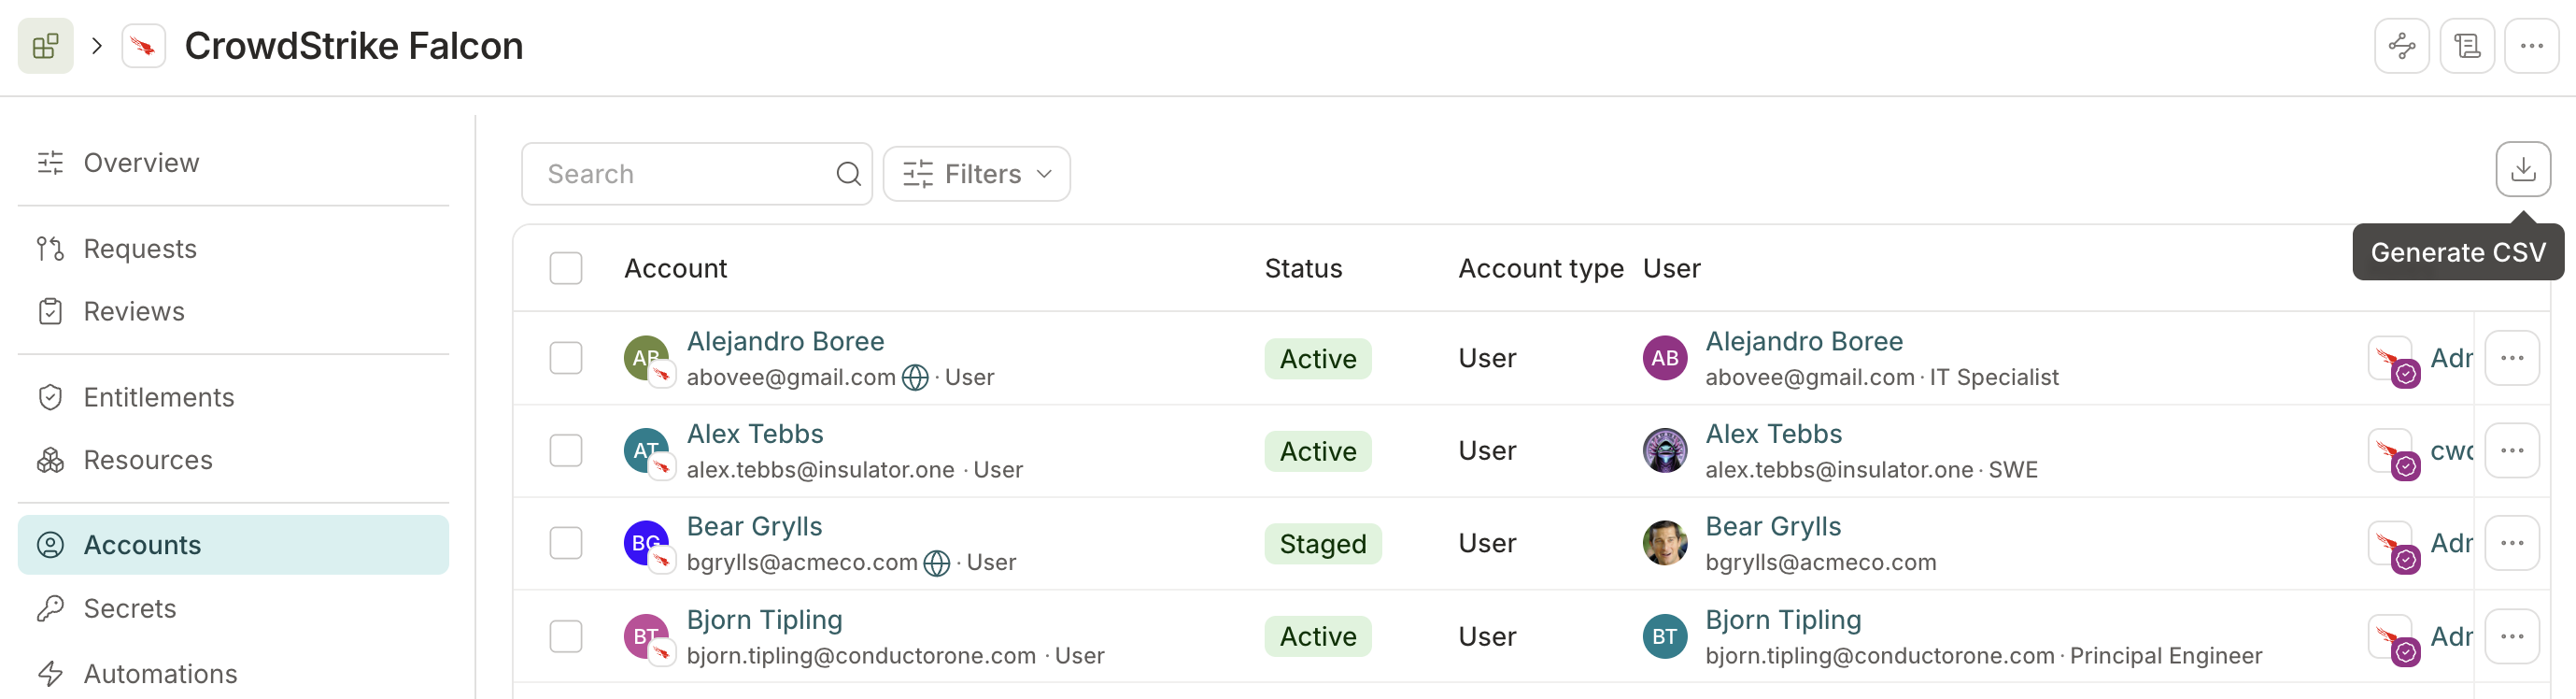Image resolution: width=2576 pixels, height=699 pixels.
Task: Open Alex Tebbs user link in User column
Action: (1774, 434)
